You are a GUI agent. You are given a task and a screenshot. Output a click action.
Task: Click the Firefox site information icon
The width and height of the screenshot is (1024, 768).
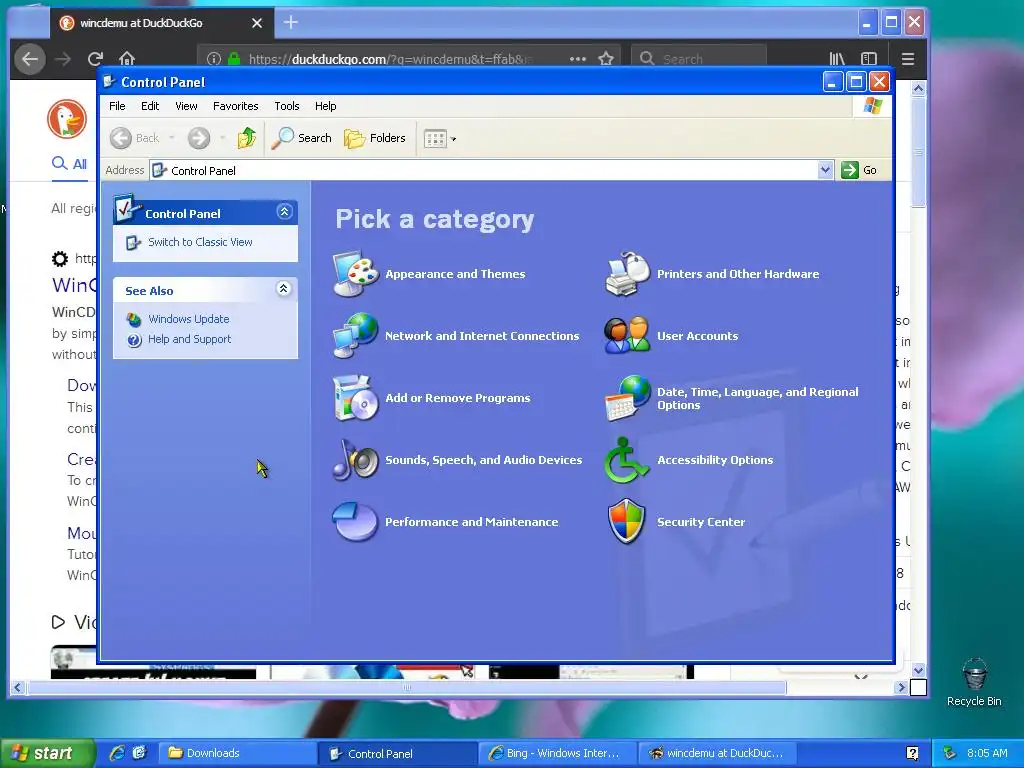pos(214,59)
